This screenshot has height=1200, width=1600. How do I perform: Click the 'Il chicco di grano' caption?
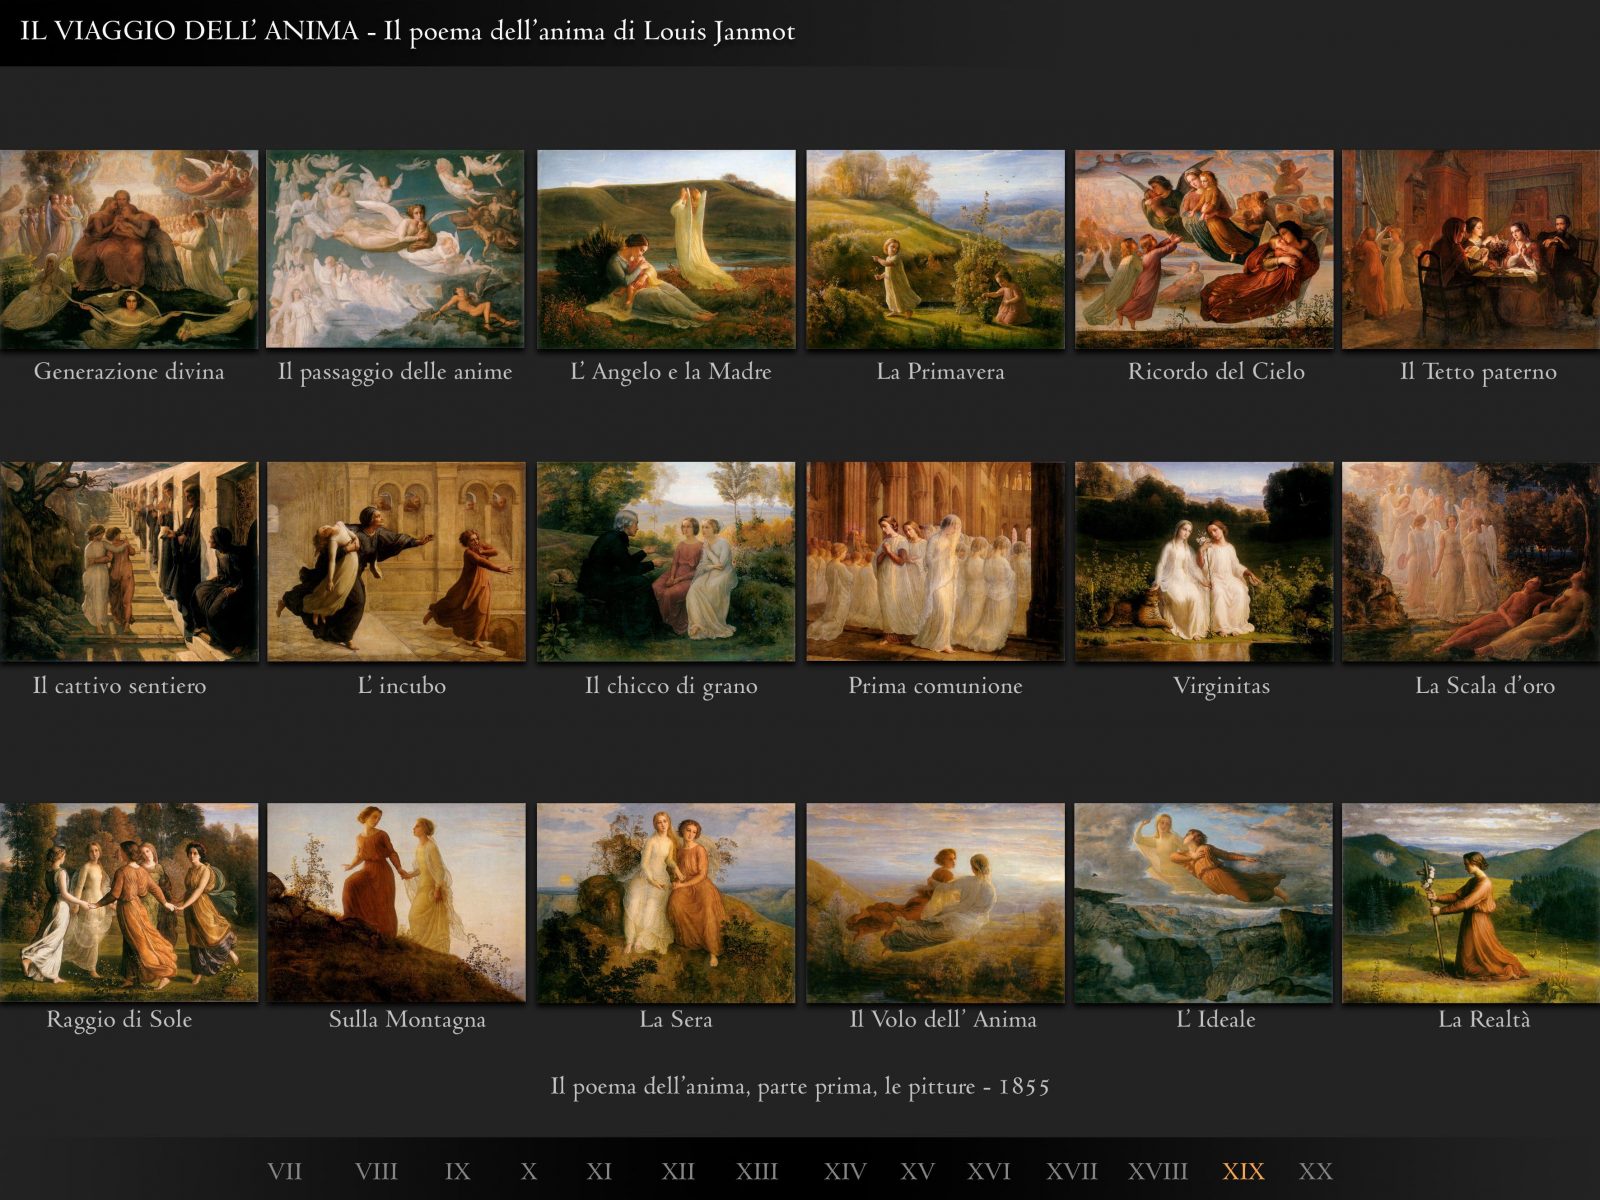pos(671,686)
